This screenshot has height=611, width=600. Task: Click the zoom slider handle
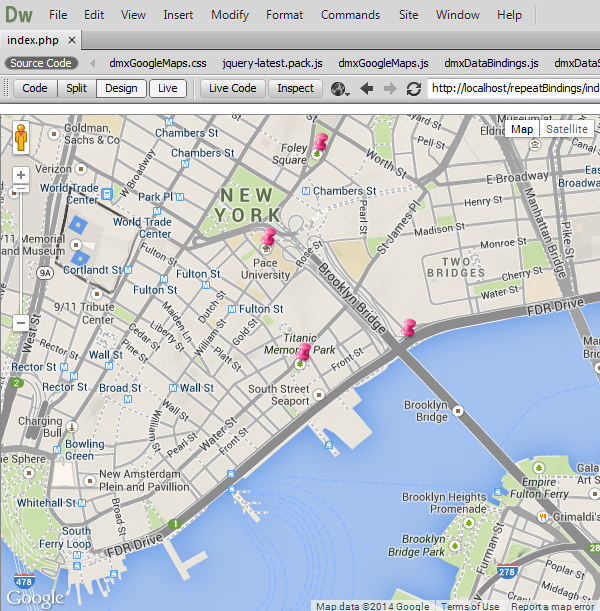coord(21,189)
